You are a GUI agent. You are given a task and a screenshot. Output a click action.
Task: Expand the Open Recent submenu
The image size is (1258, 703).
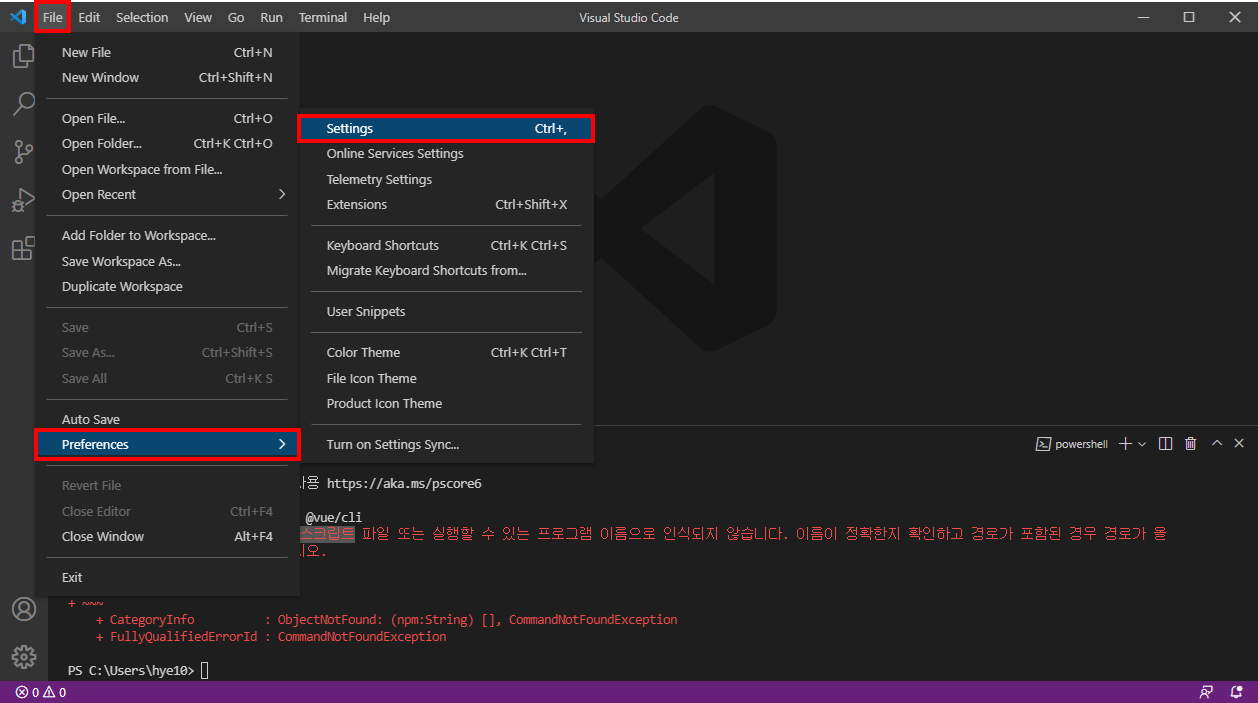pyautogui.click(x=167, y=195)
